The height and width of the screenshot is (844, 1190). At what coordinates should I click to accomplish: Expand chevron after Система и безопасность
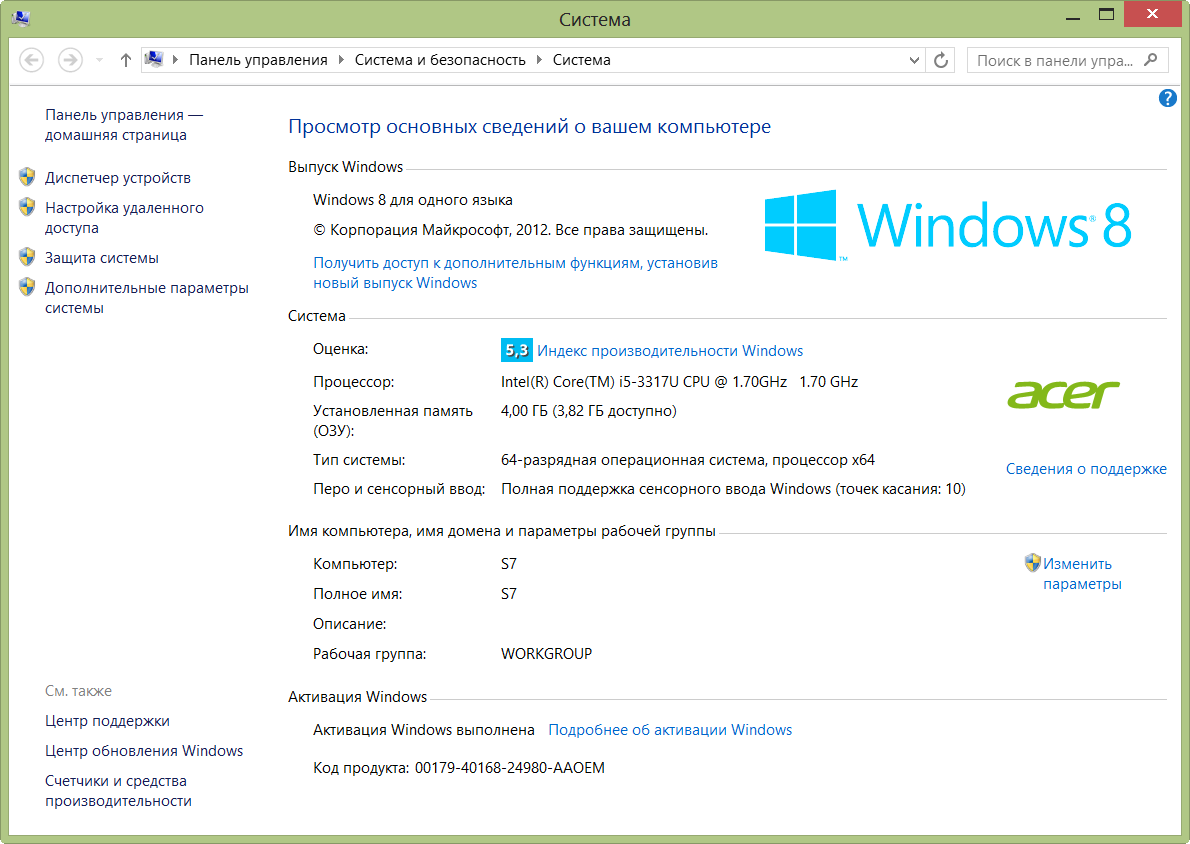pyautogui.click(x=539, y=59)
